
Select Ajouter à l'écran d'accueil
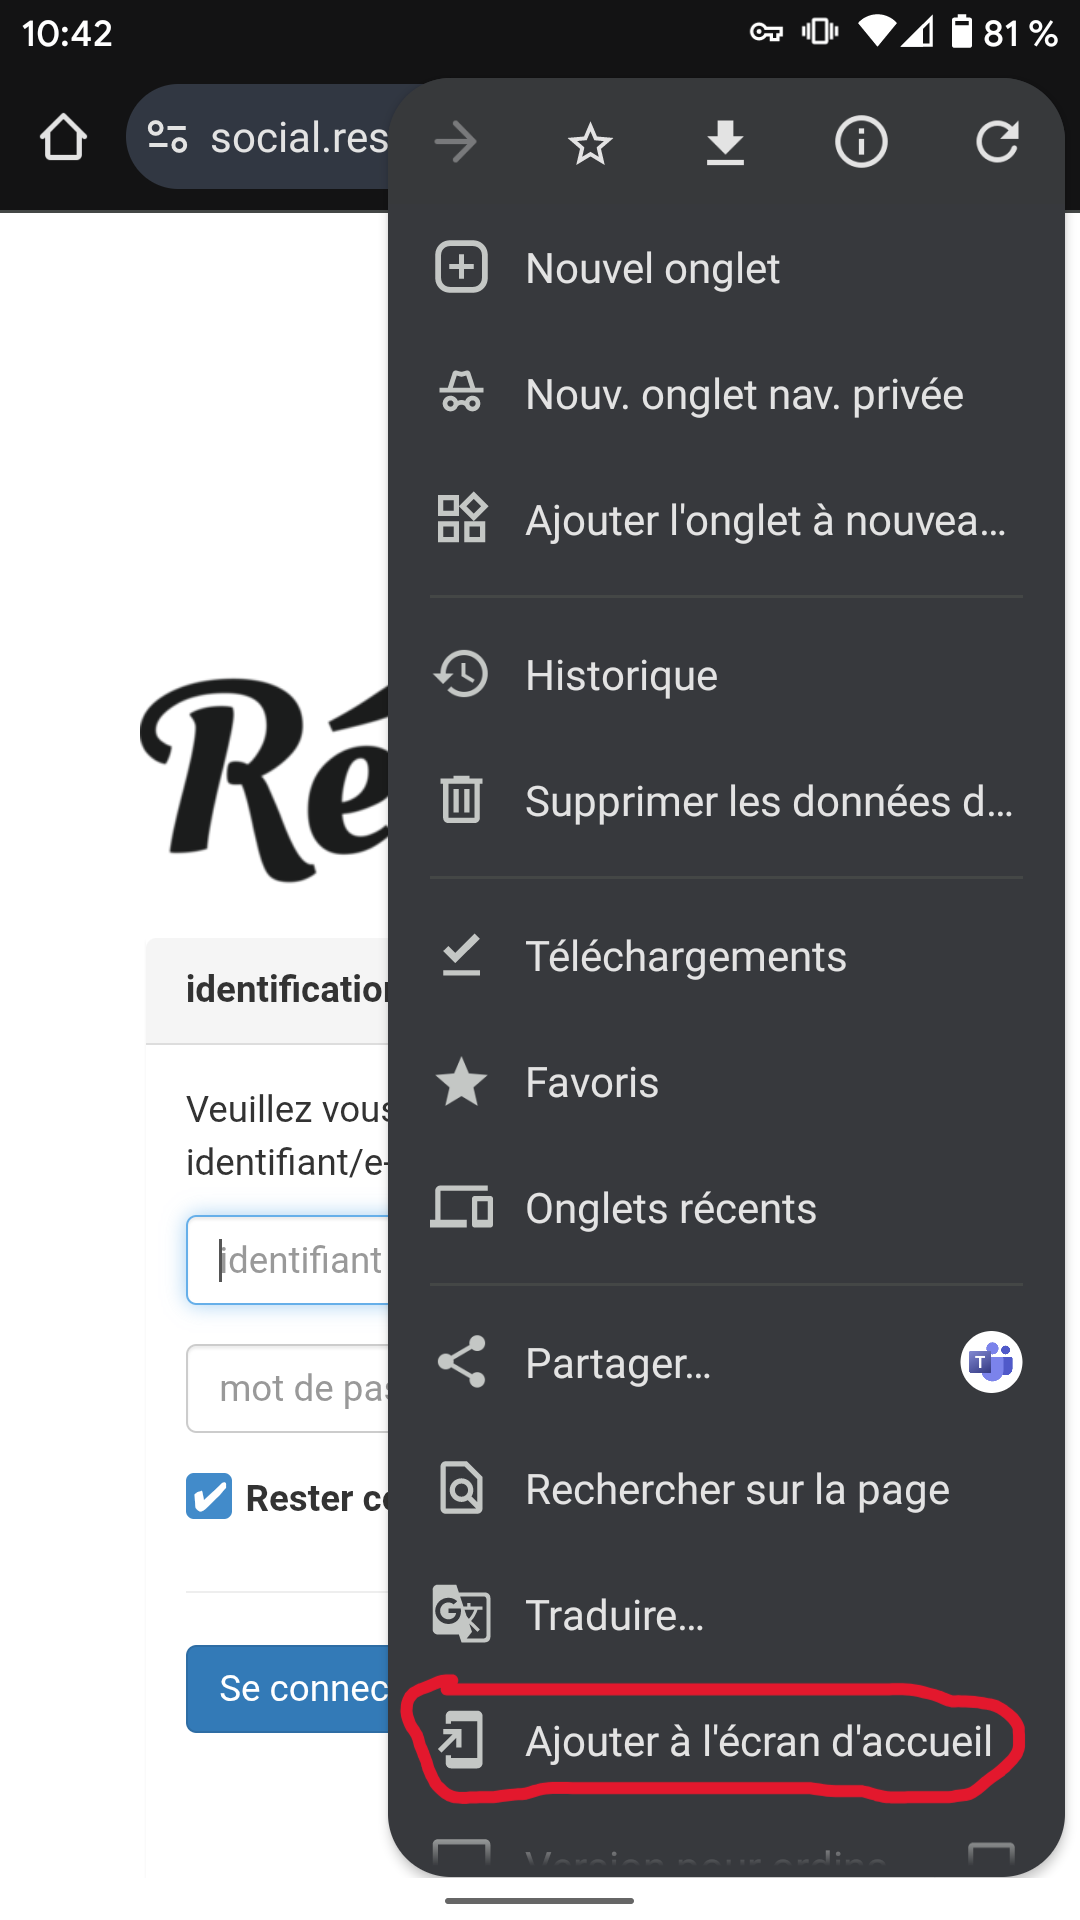726,1741
